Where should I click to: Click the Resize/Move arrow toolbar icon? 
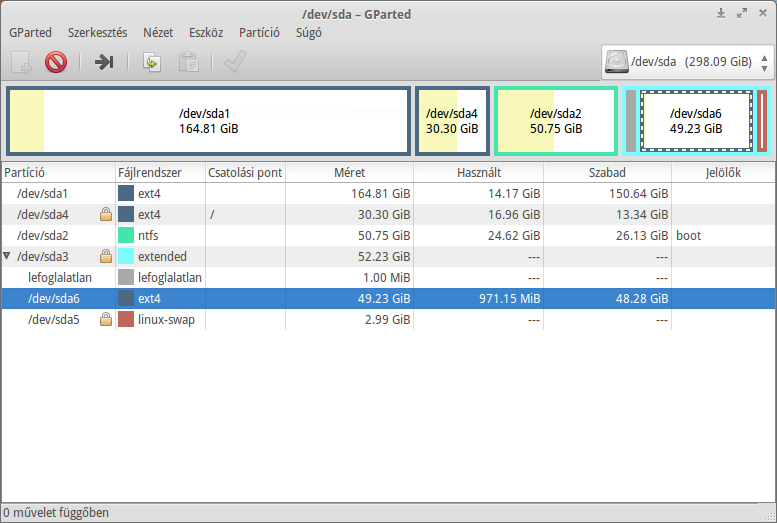104,62
